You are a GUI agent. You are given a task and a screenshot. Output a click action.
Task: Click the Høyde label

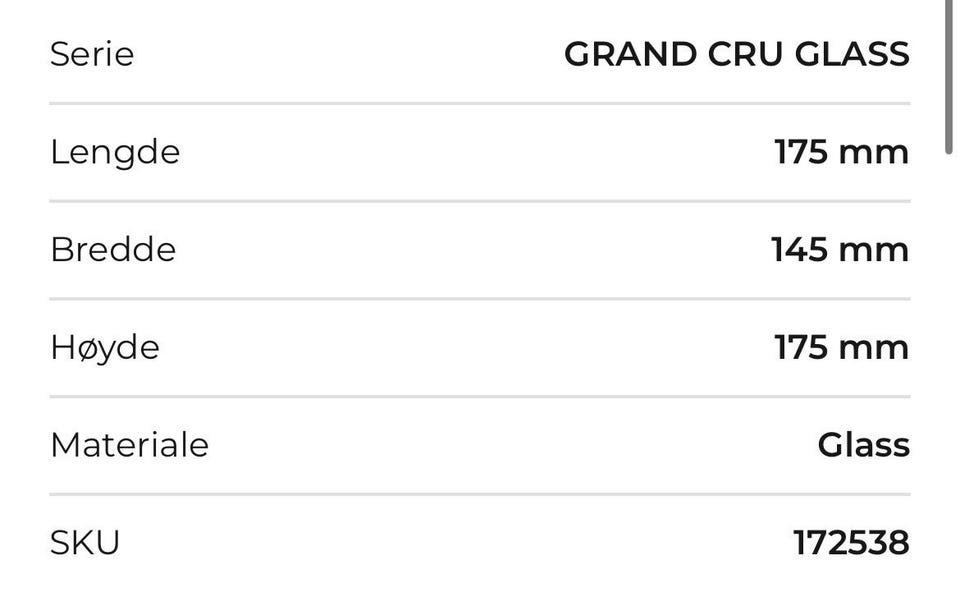click(105, 347)
